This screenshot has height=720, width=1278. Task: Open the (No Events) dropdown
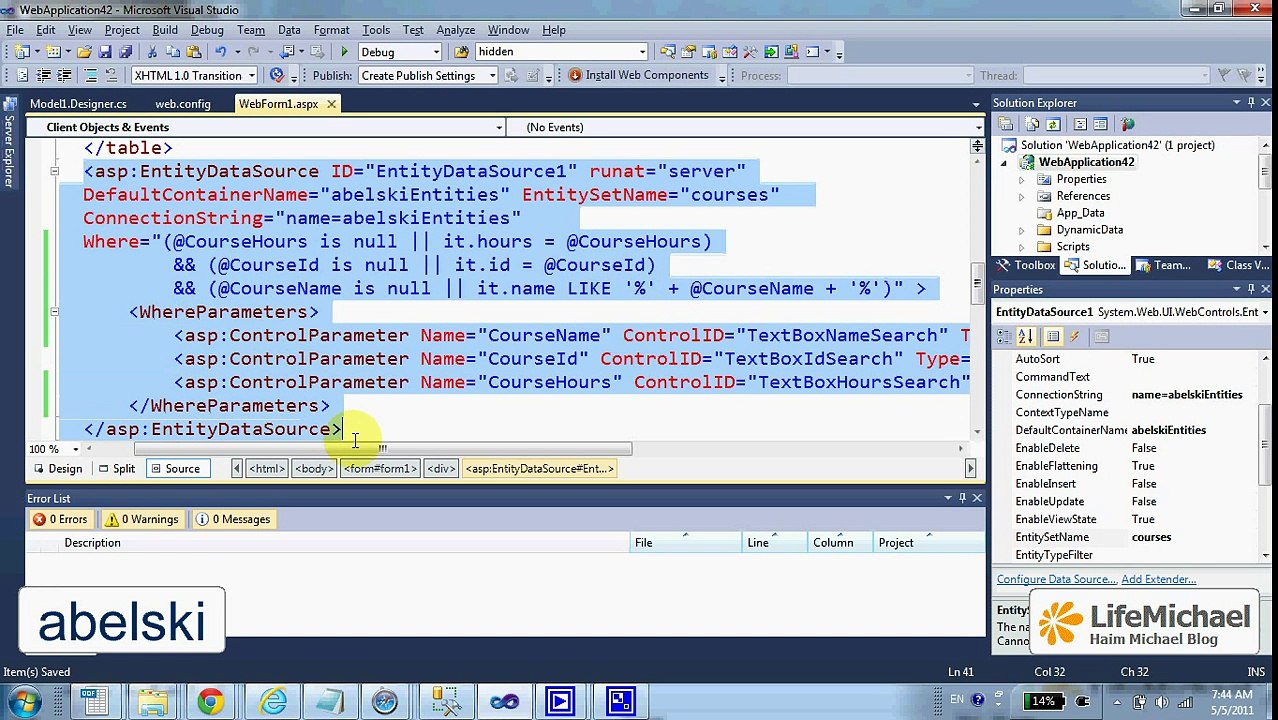(979, 127)
